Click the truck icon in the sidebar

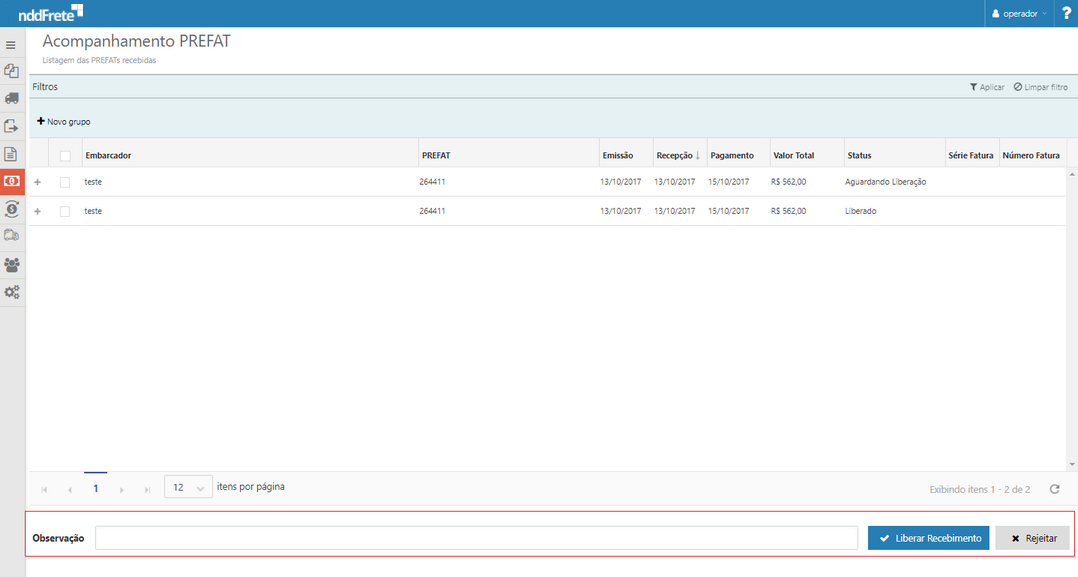[x=11, y=98]
